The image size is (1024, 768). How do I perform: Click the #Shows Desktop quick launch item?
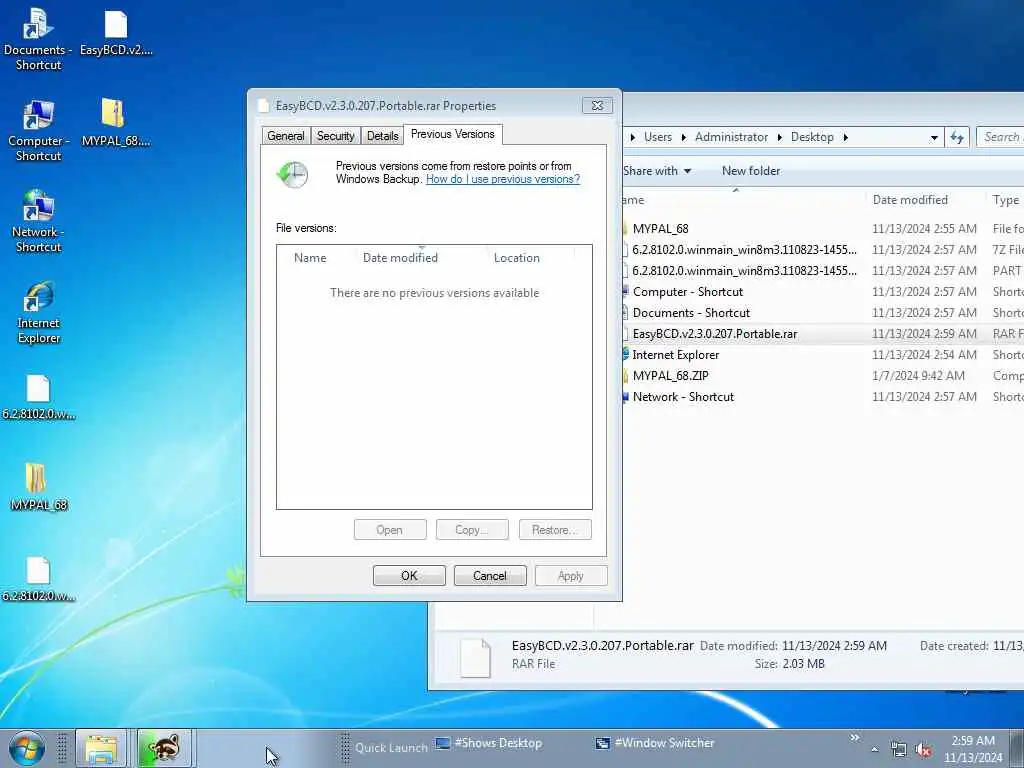click(489, 743)
